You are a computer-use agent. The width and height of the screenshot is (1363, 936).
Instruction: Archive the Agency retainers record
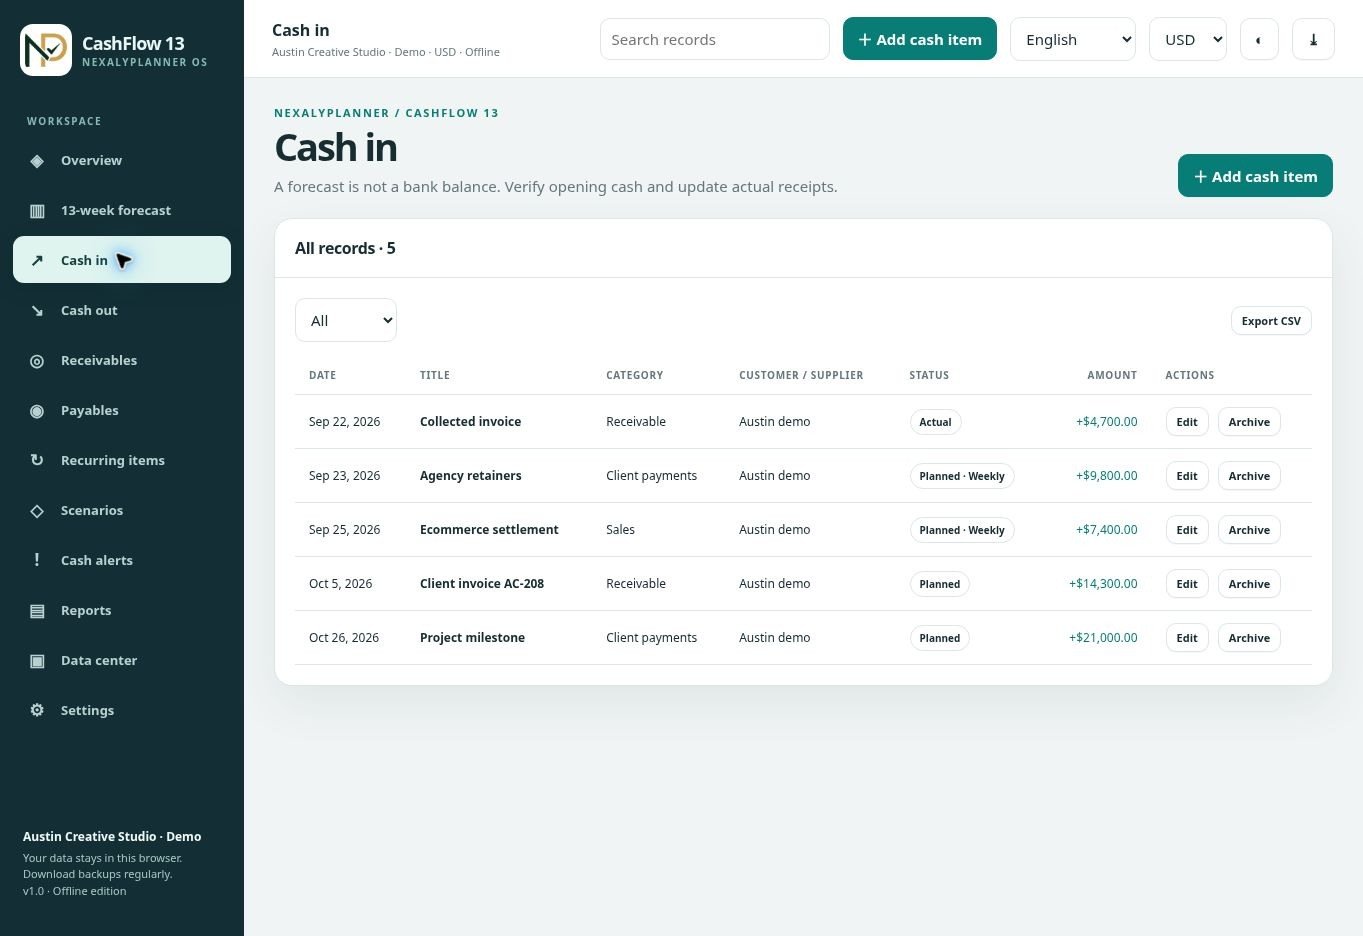1249,476
